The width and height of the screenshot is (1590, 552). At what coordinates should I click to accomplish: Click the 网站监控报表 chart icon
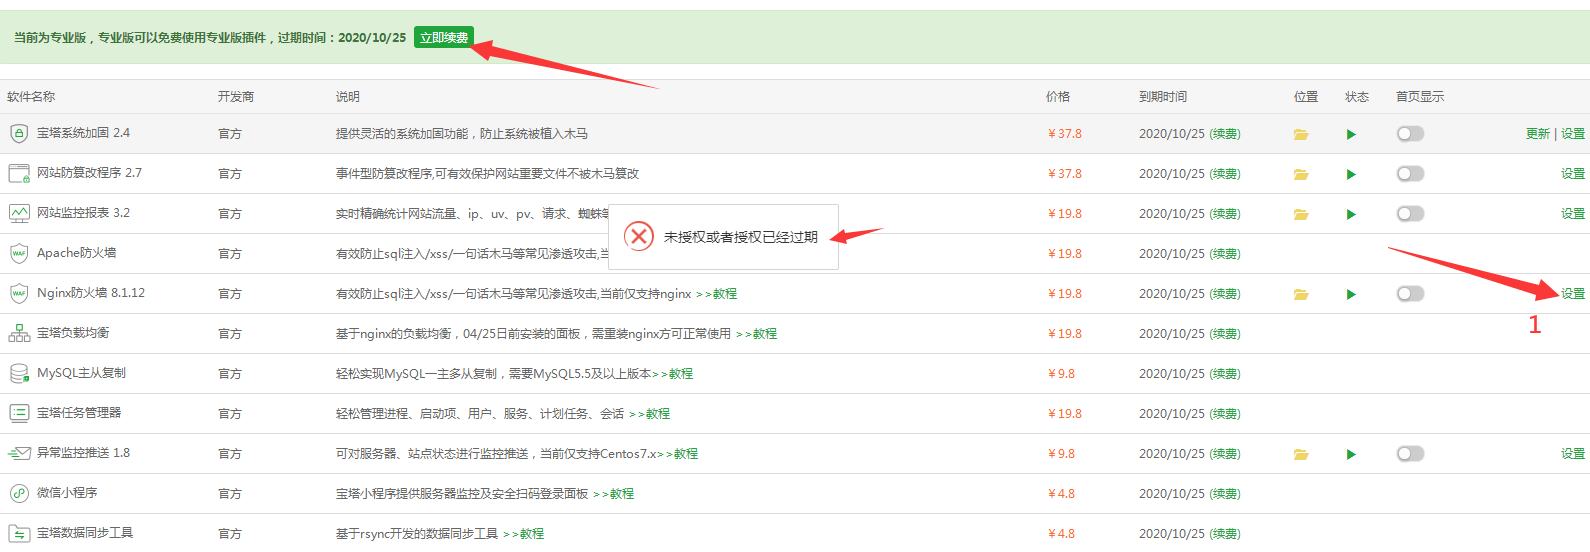(19, 213)
